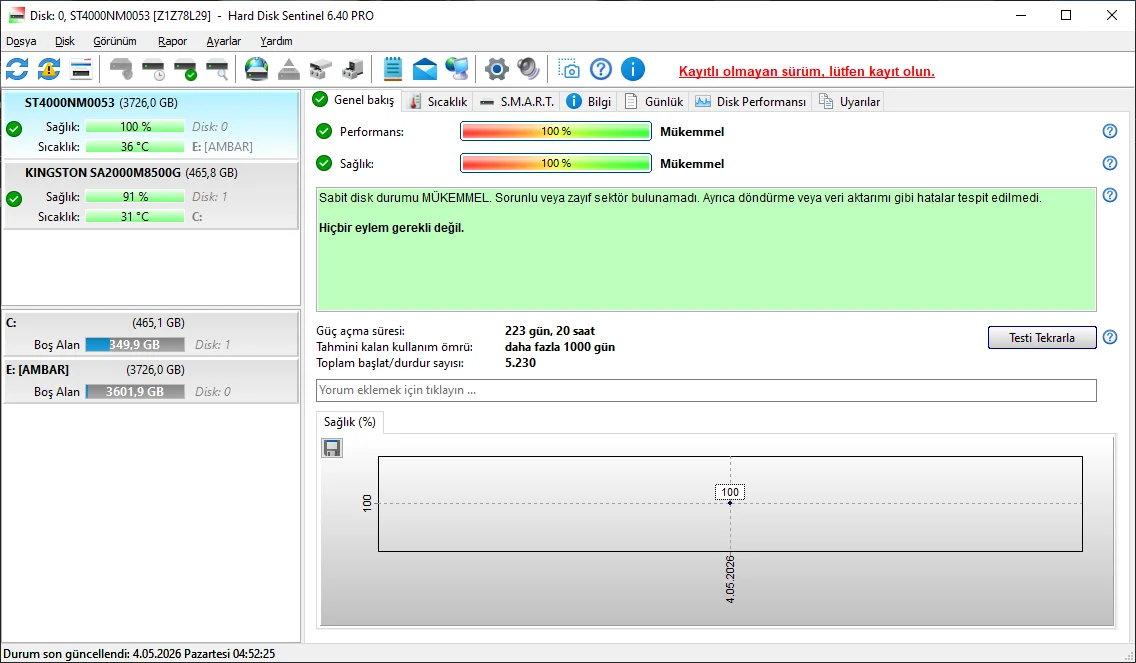Click E: free space bar 3601,9 GB

(x=135, y=392)
